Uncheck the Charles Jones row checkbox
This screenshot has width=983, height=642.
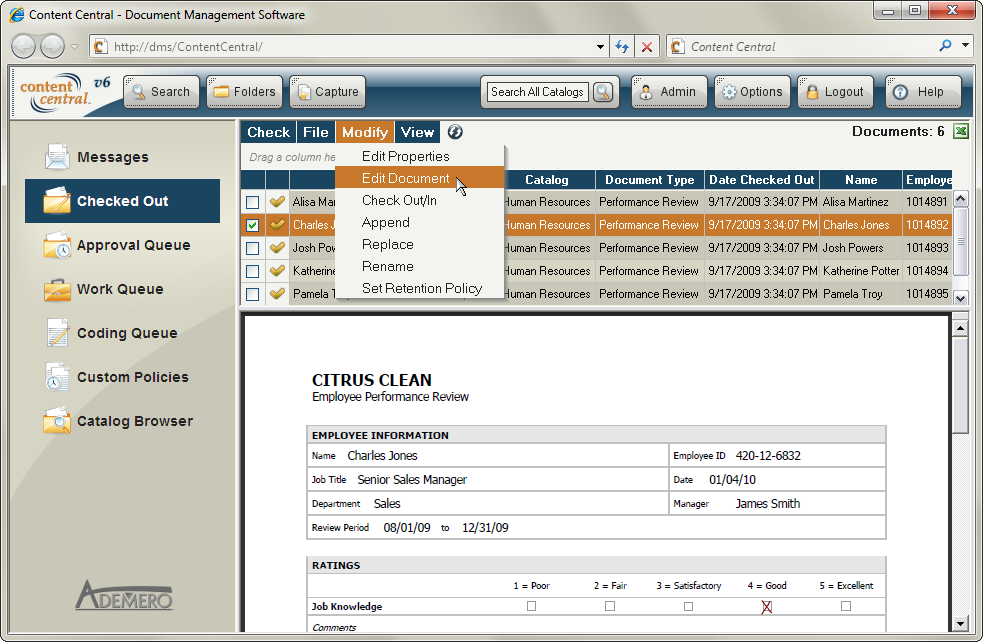click(253, 226)
